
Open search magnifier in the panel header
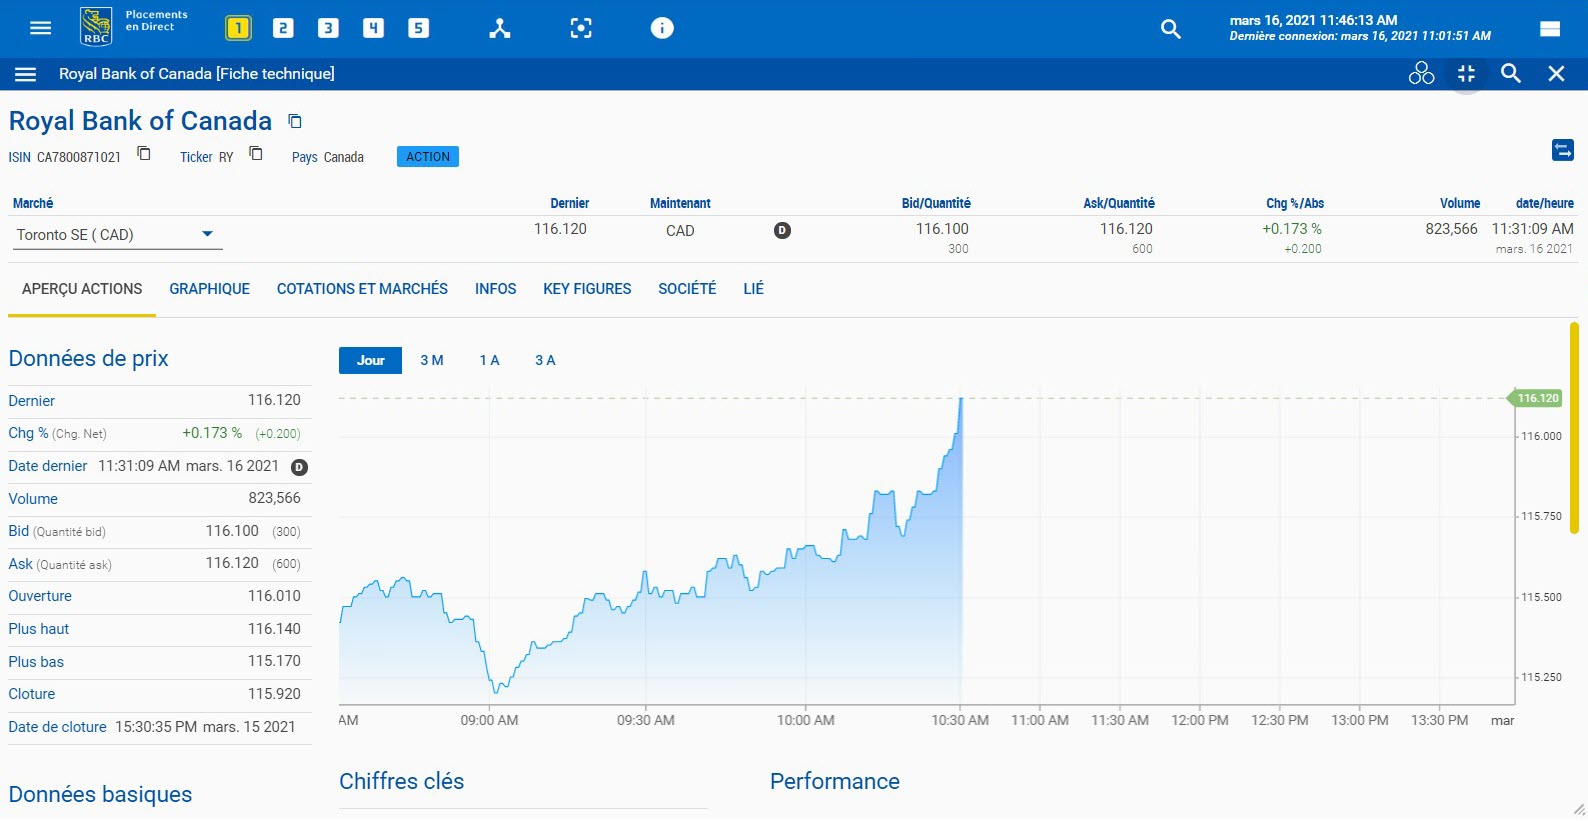pyautogui.click(x=1511, y=73)
